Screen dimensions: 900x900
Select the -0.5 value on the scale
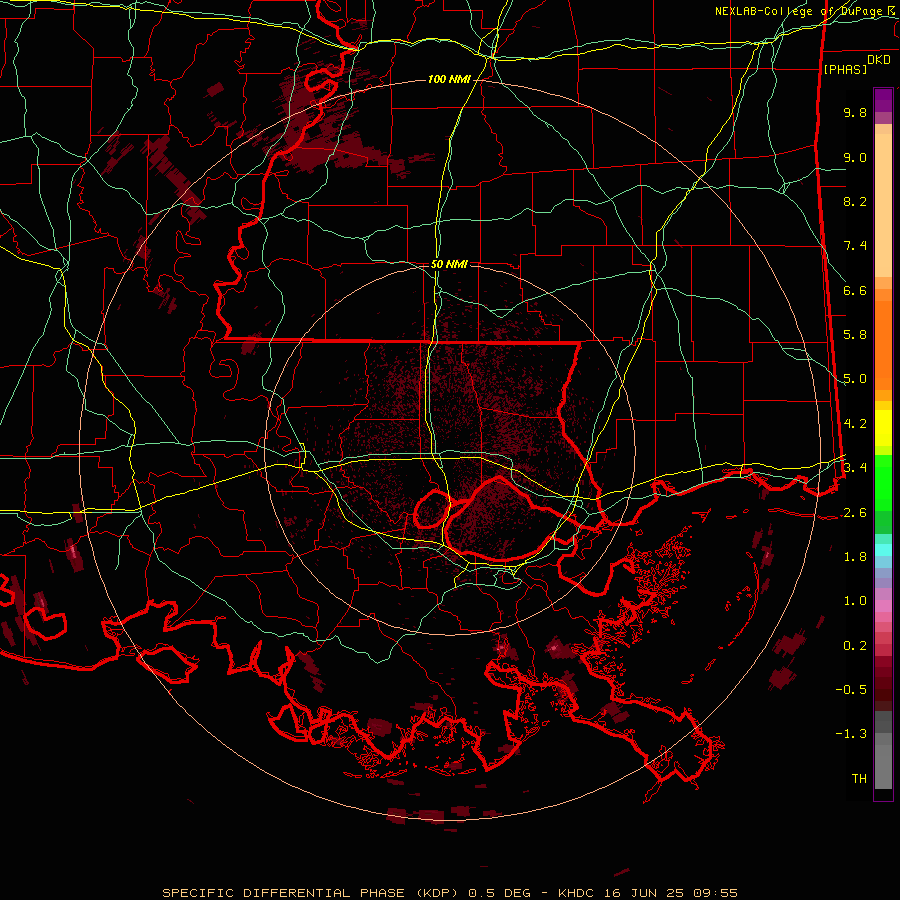(x=851, y=690)
